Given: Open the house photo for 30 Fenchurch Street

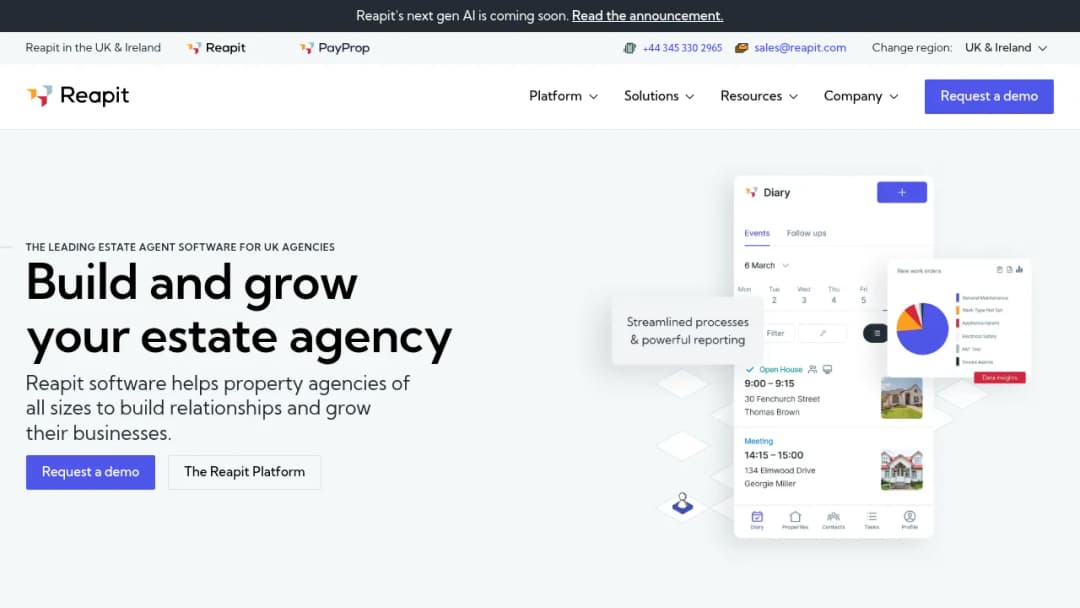Looking at the screenshot, I should (902, 398).
